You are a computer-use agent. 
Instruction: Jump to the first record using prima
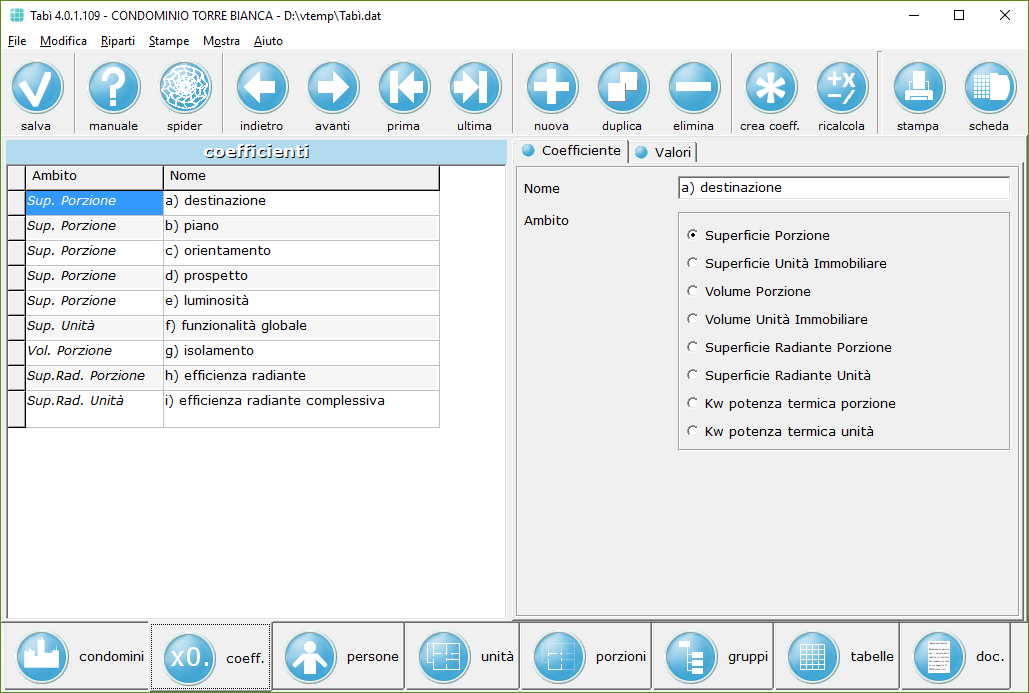click(404, 88)
